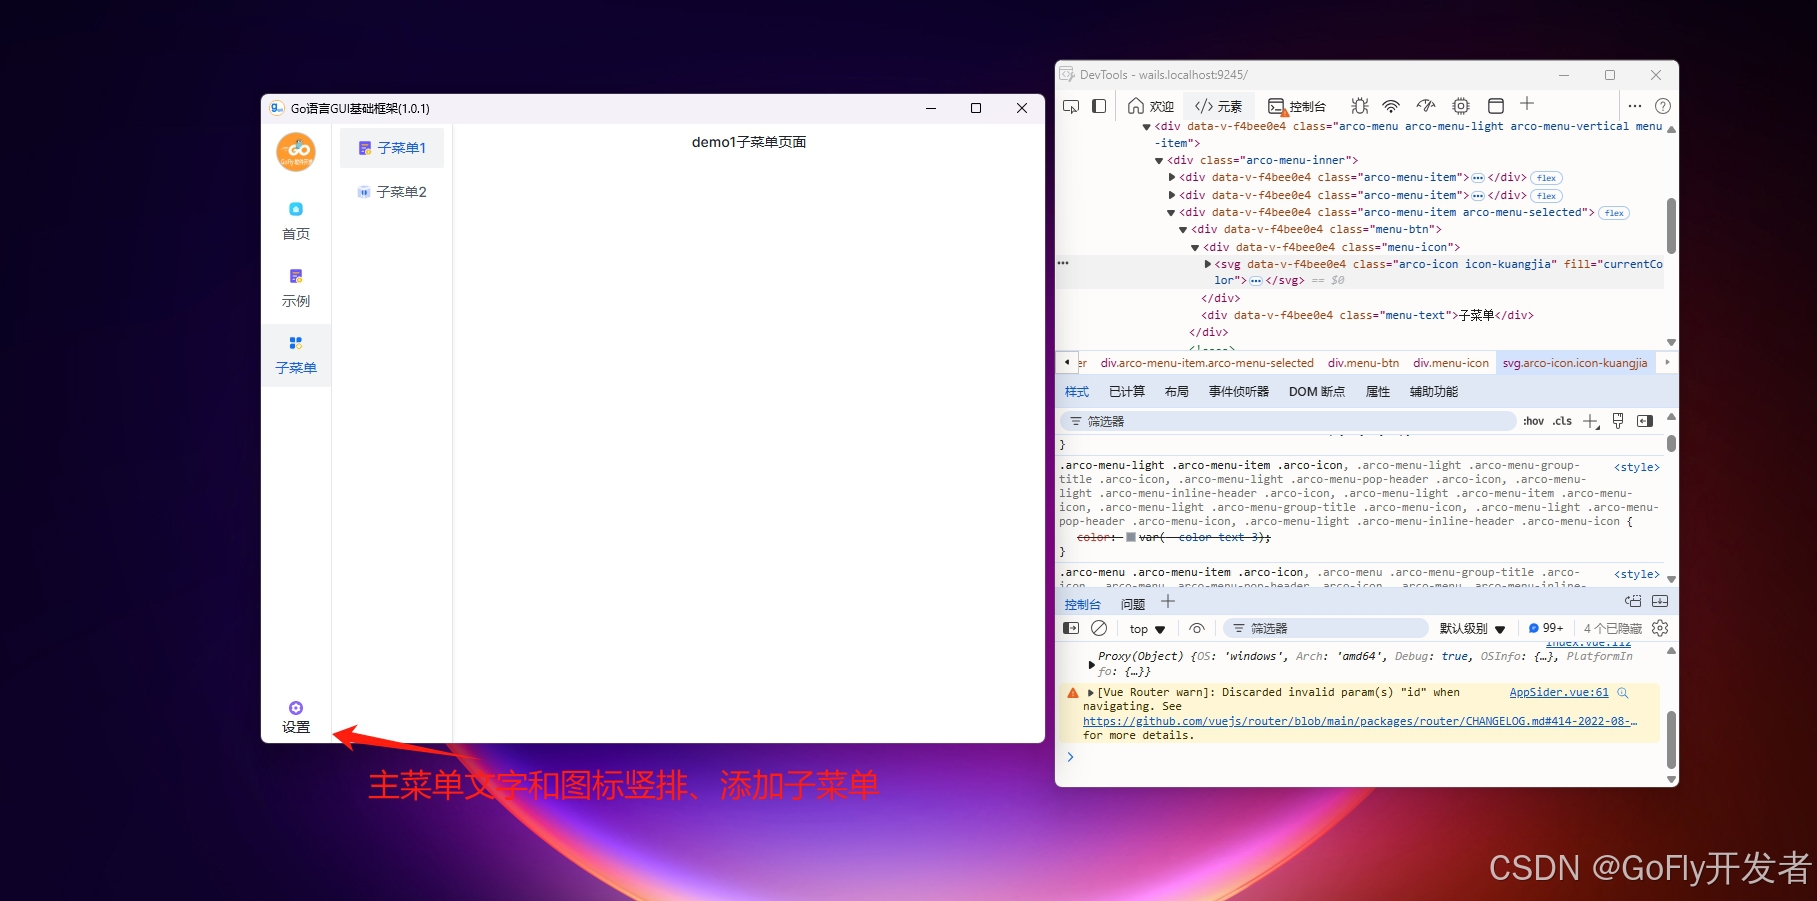Switch to the 样式 styles pane tab
Image resolution: width=1817 pixels, height=901 pixels.
point(1077,392)
